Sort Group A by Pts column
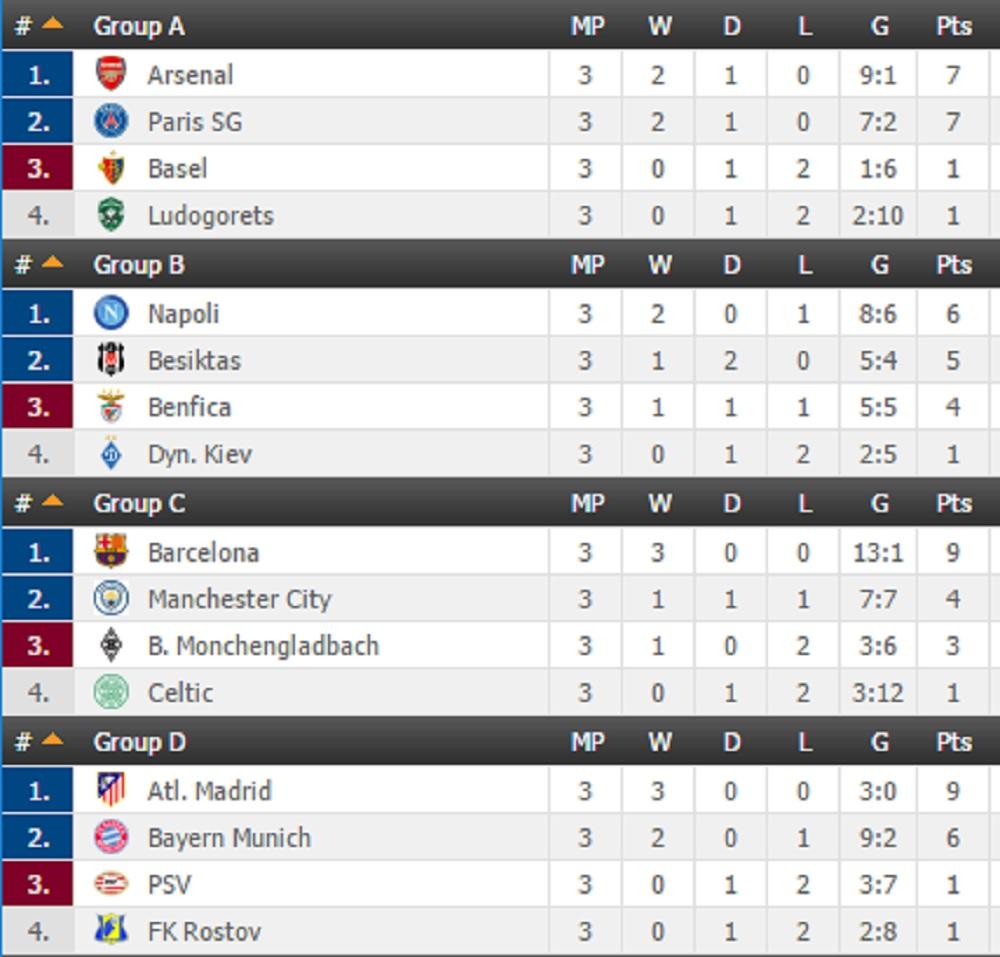Image resolution: width=1000 pixels, height=957 pixels. tap(953, 26)
